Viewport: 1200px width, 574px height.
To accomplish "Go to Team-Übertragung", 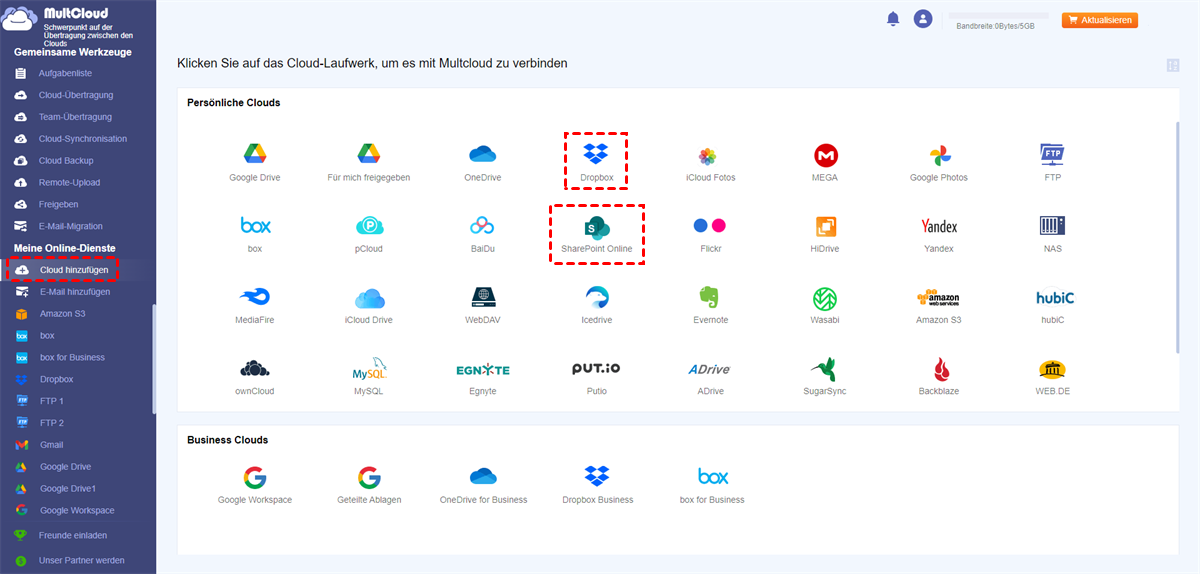I will click(77, 117).
